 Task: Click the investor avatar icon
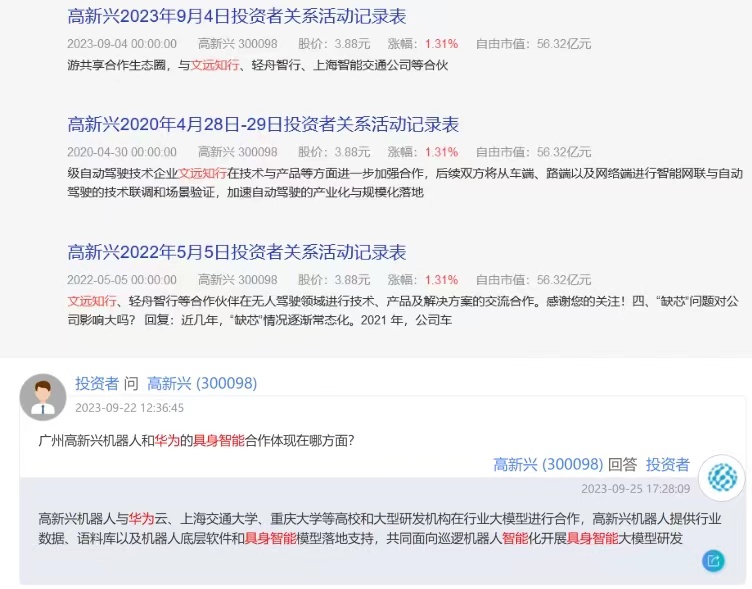coord(43,397)
